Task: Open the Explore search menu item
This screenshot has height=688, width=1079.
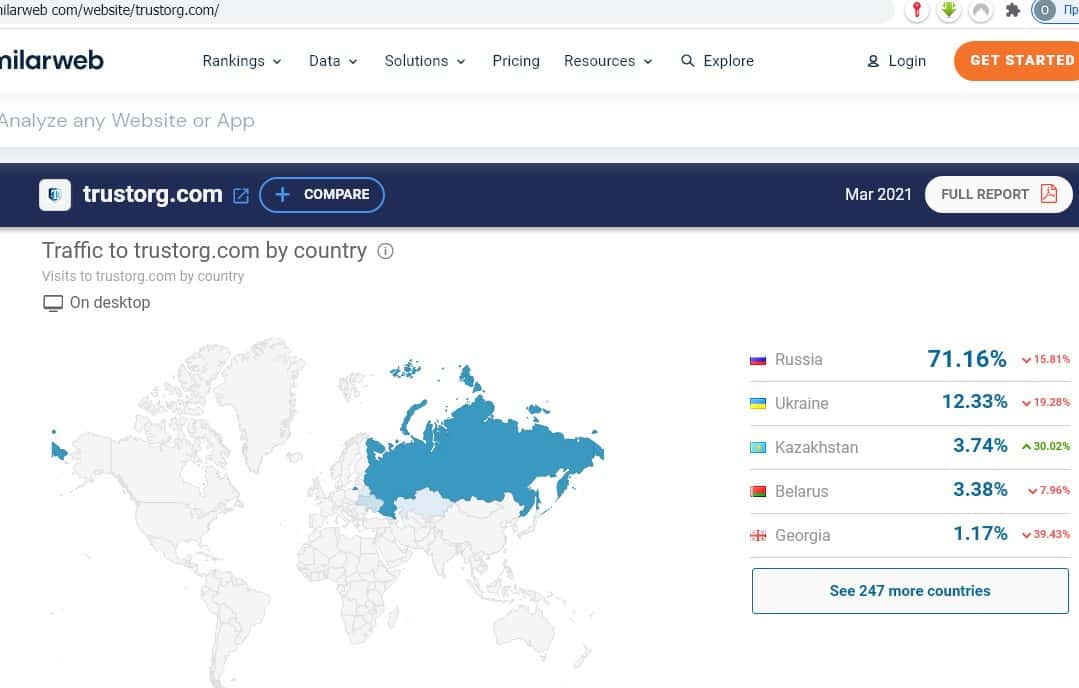Action: (717, 61)
